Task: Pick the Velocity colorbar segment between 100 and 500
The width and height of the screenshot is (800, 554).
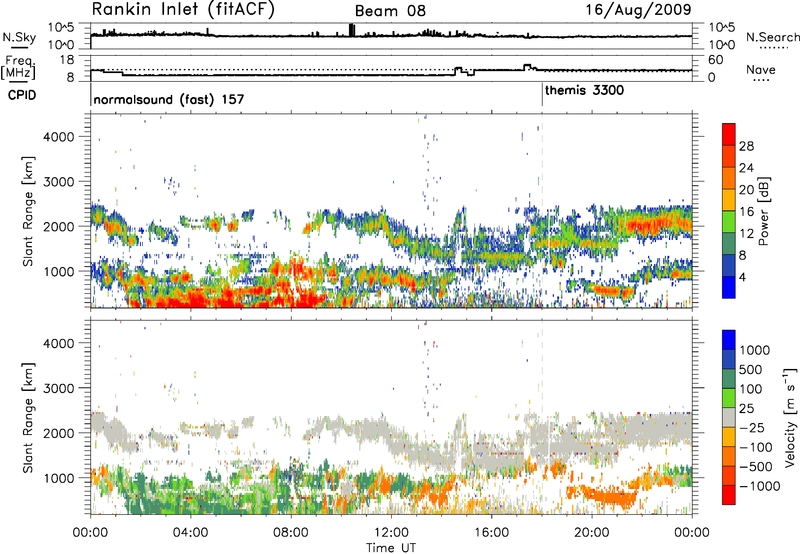Action: pyautogui.click(x=729, y=379)
